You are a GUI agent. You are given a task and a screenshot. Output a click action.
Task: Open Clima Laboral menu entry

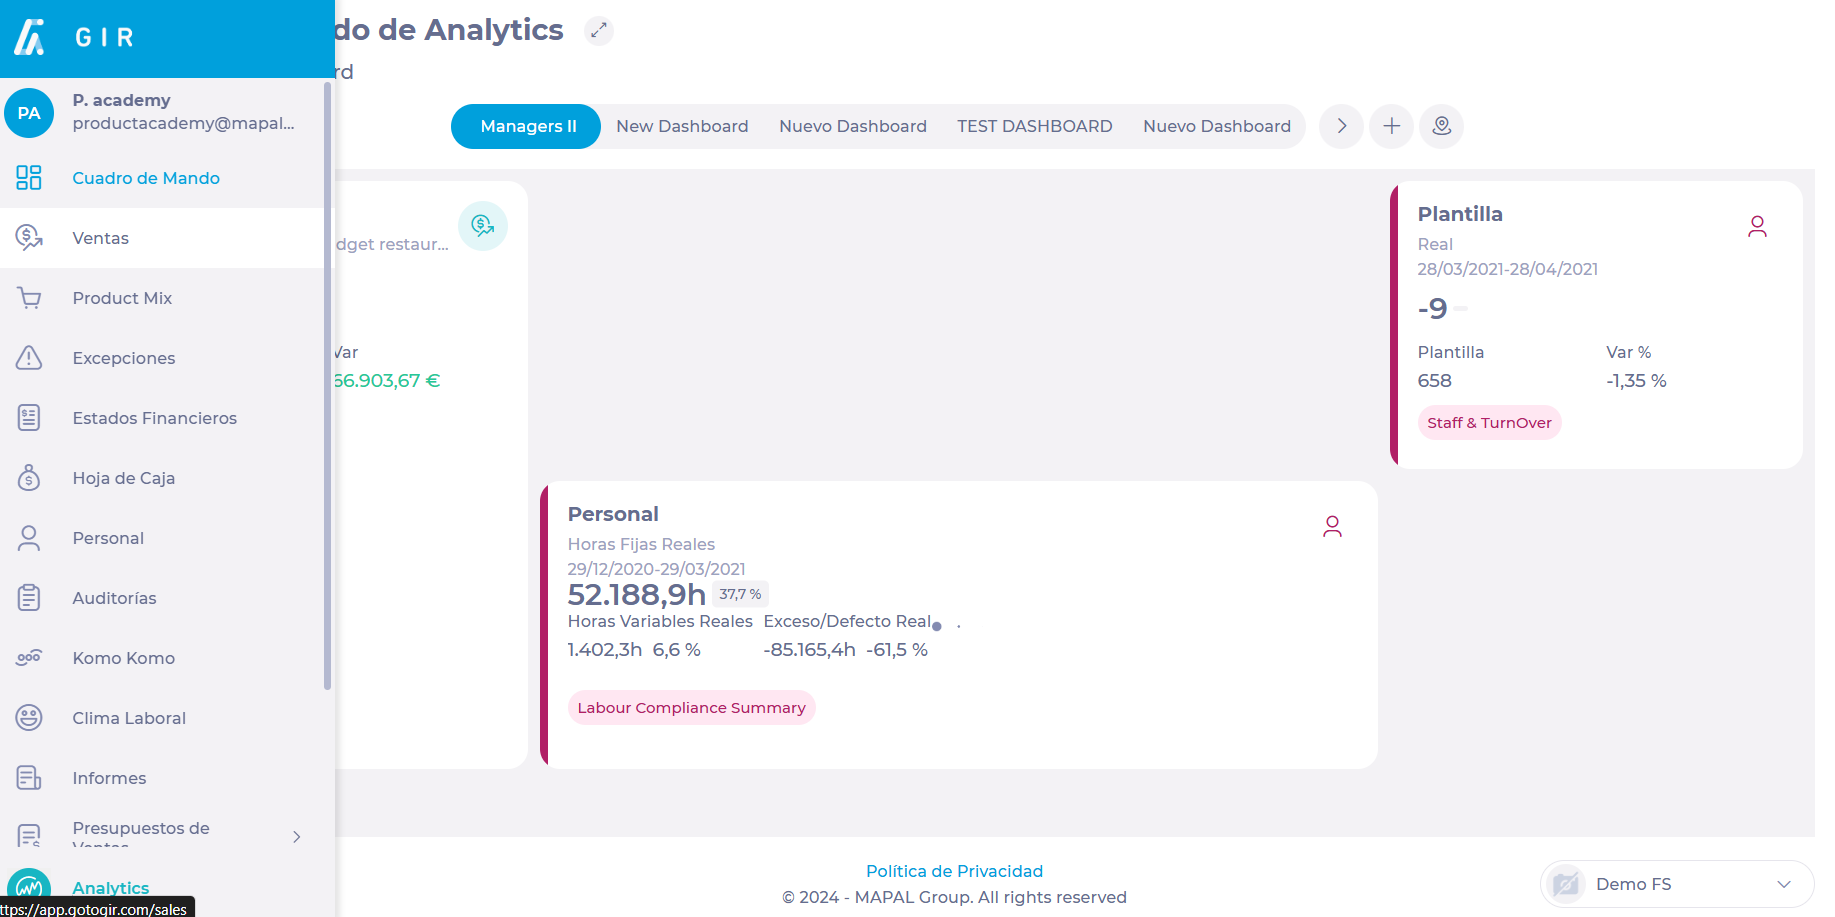coord(161,718)
